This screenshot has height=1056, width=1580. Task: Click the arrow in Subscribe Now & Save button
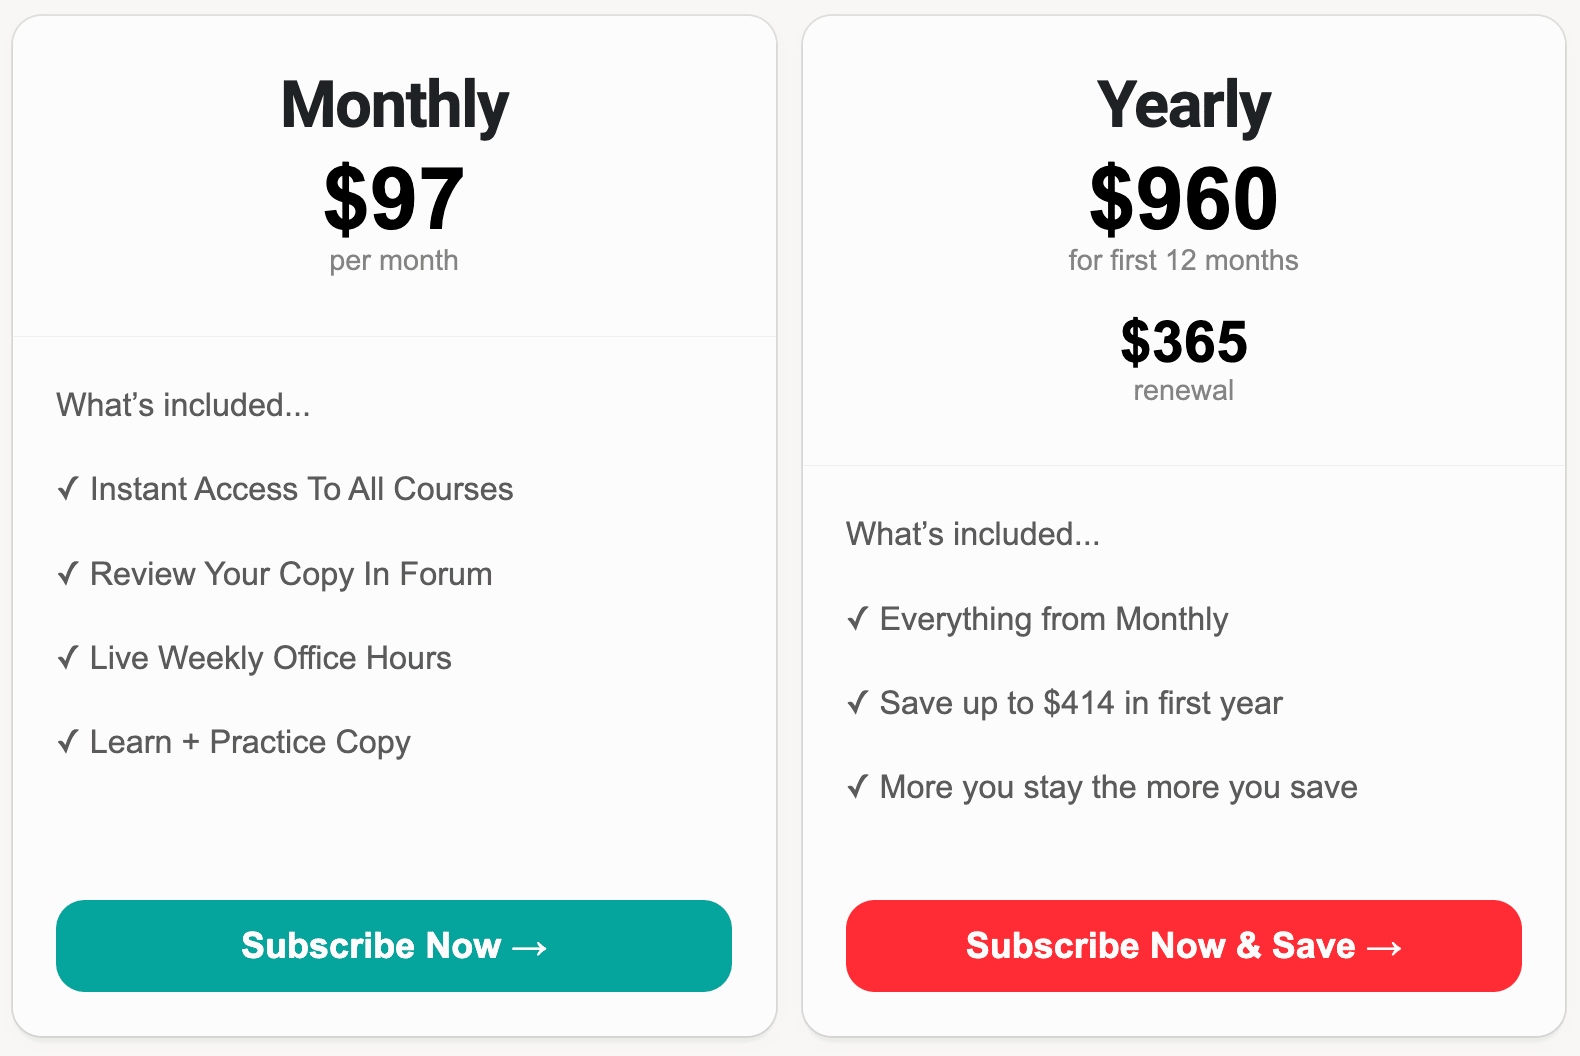coord(1385,947)
